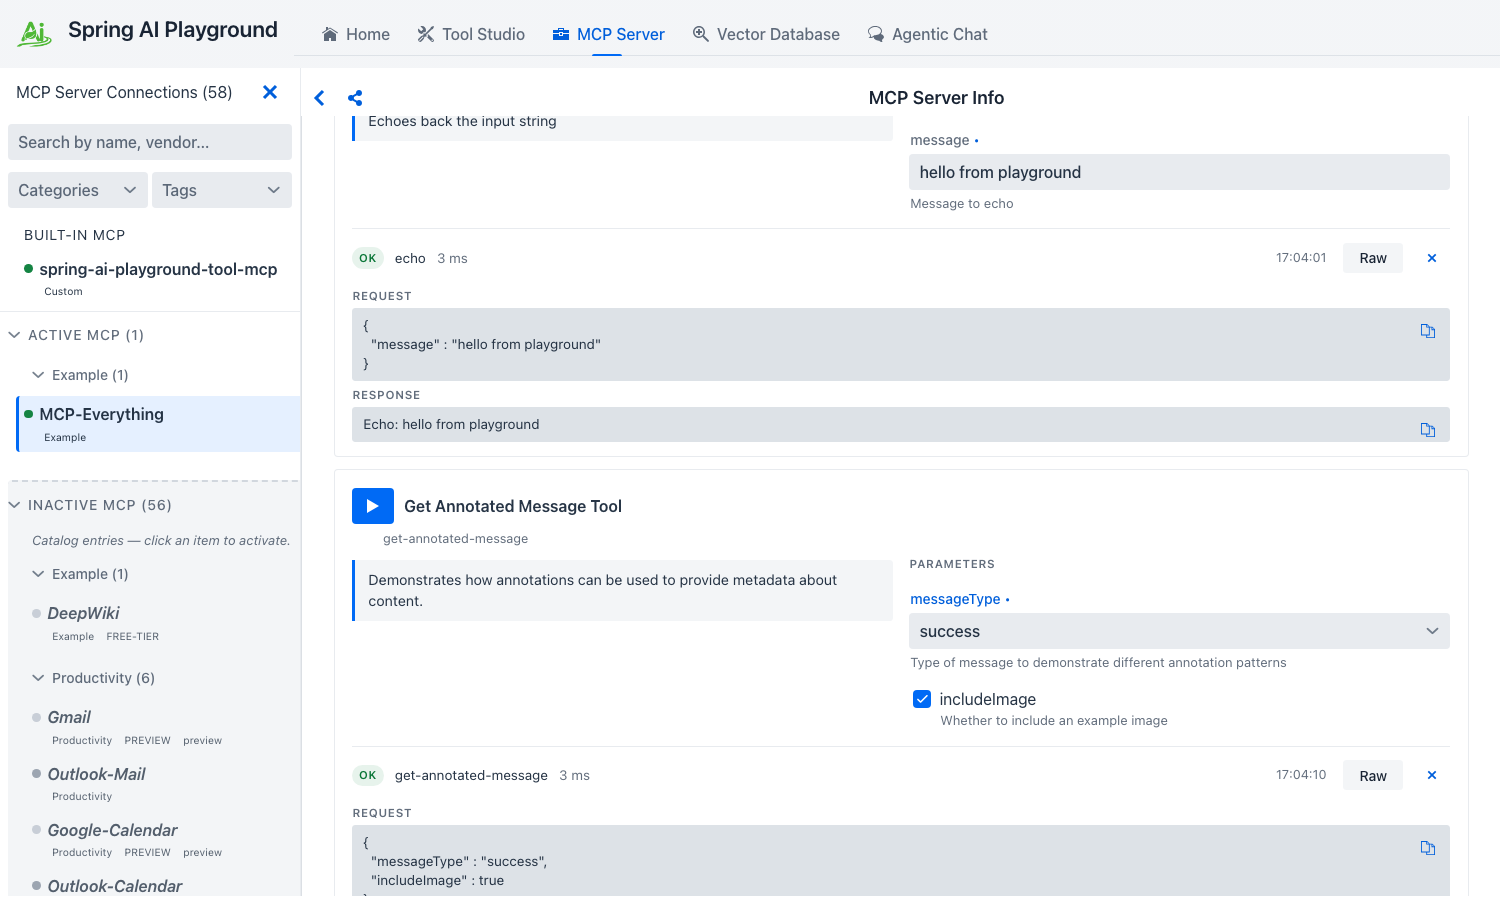
Task: Open the Tool Studio tab
Action: (471, 34)
